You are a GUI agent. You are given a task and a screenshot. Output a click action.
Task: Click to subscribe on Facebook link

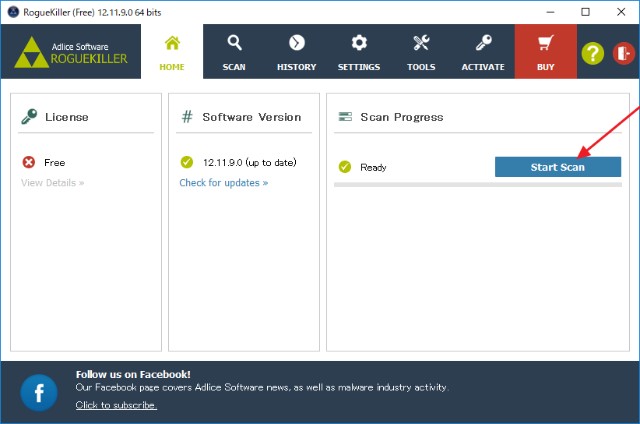coord(116,405)
